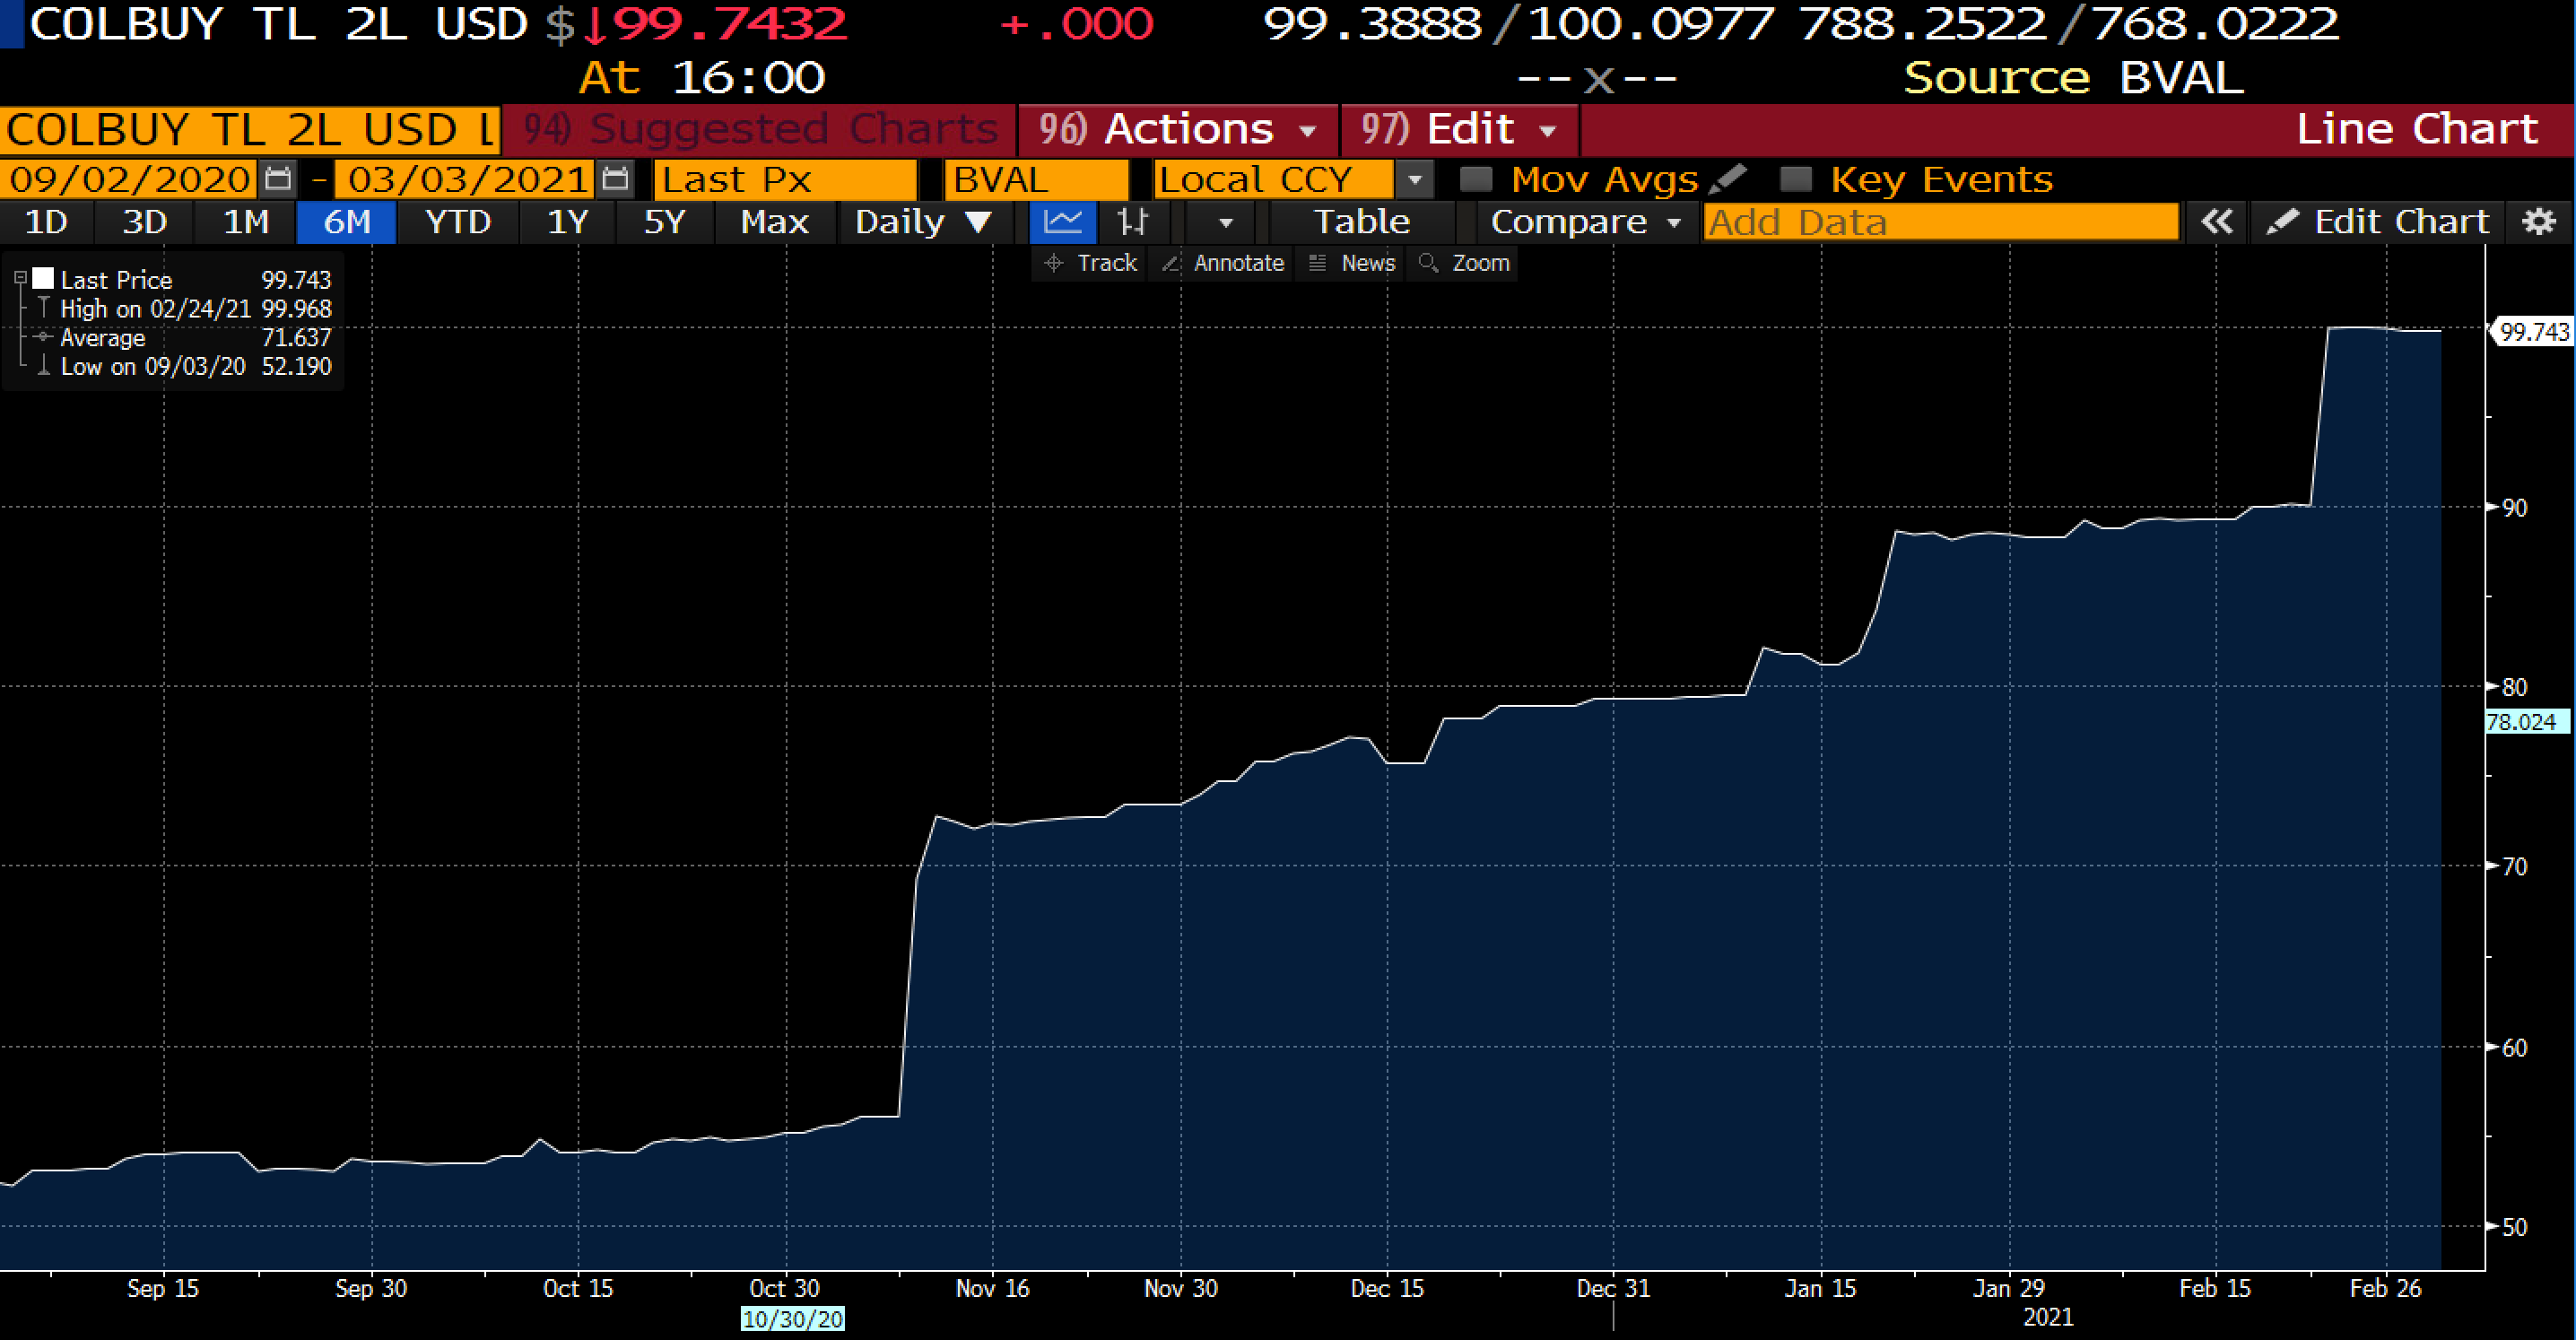Click the Add Data input field

pos(1940,222)
